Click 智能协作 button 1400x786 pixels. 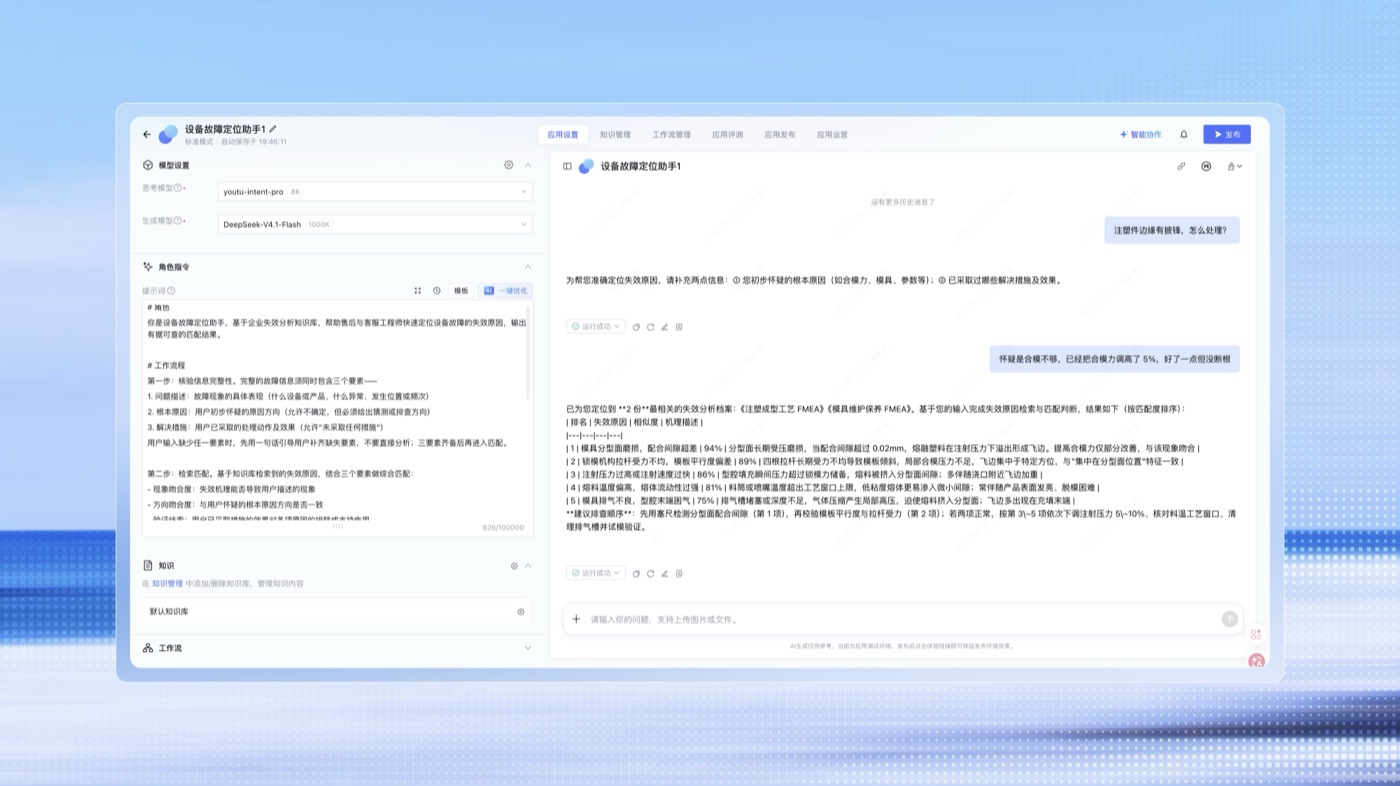click(x=1141, y=134)
